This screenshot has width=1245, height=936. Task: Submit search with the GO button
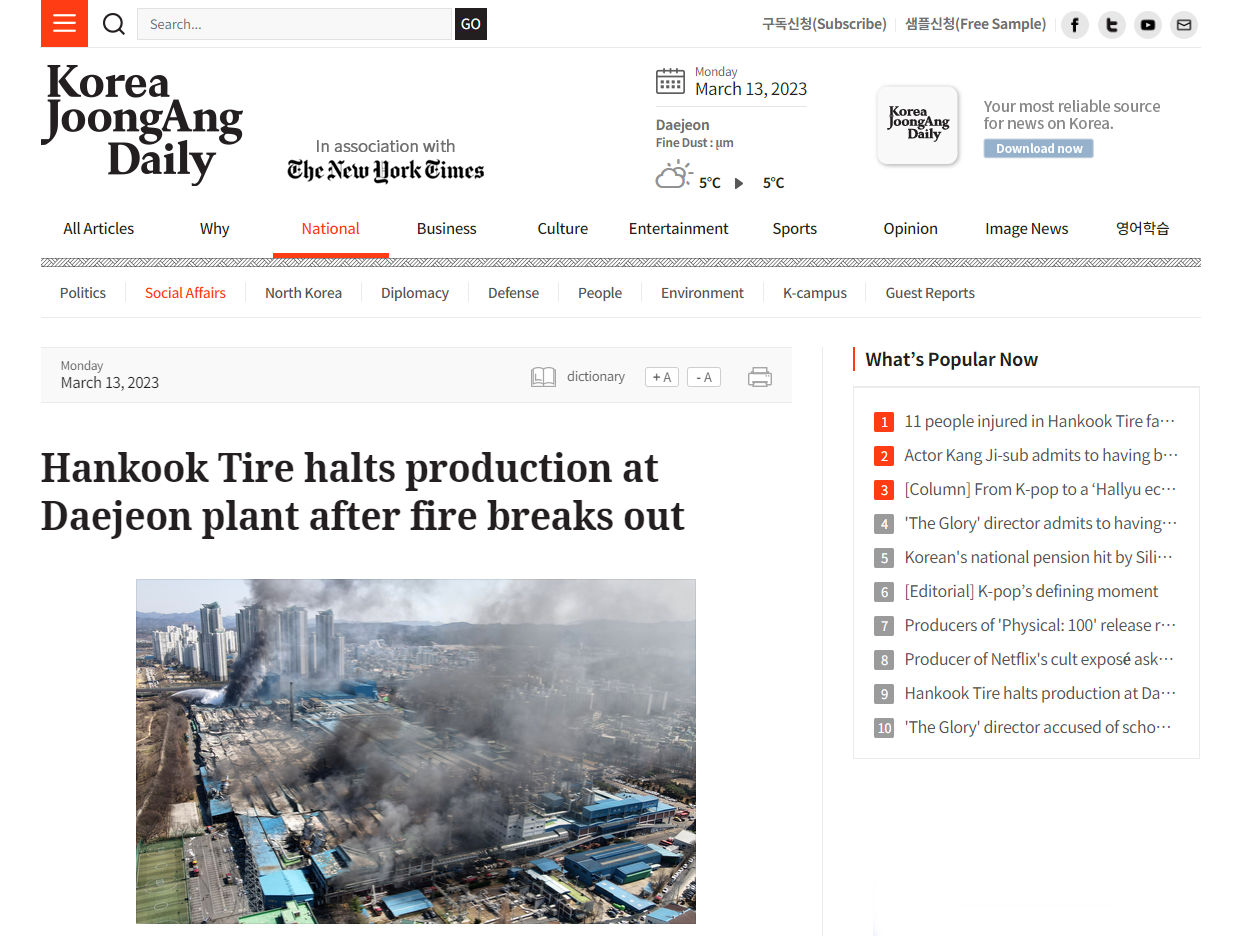tap(471, 24)
